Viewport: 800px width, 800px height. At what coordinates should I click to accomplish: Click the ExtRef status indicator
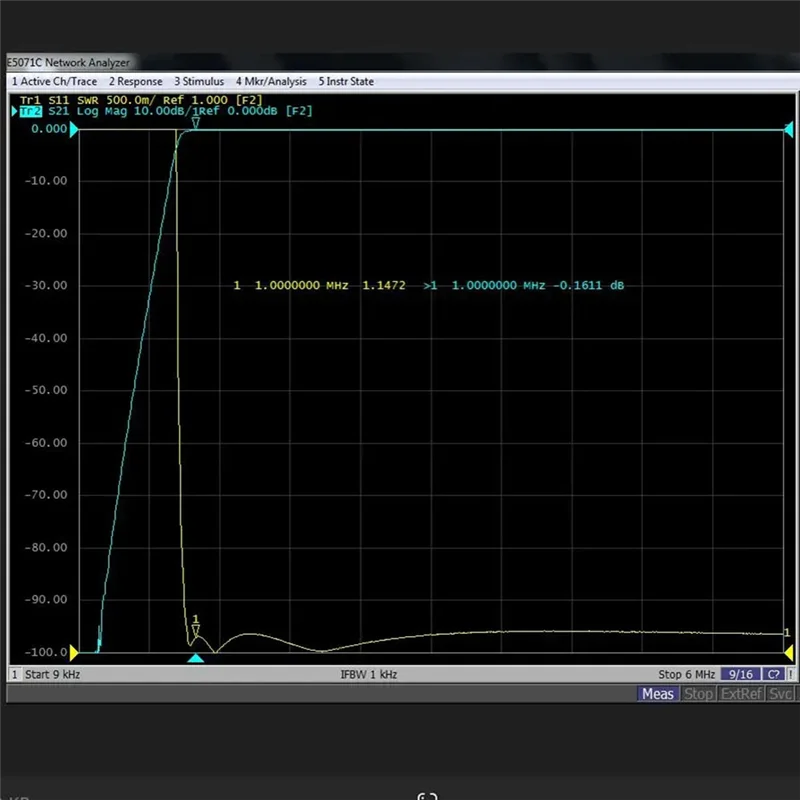pyautogui.click(x=741, y=693)
